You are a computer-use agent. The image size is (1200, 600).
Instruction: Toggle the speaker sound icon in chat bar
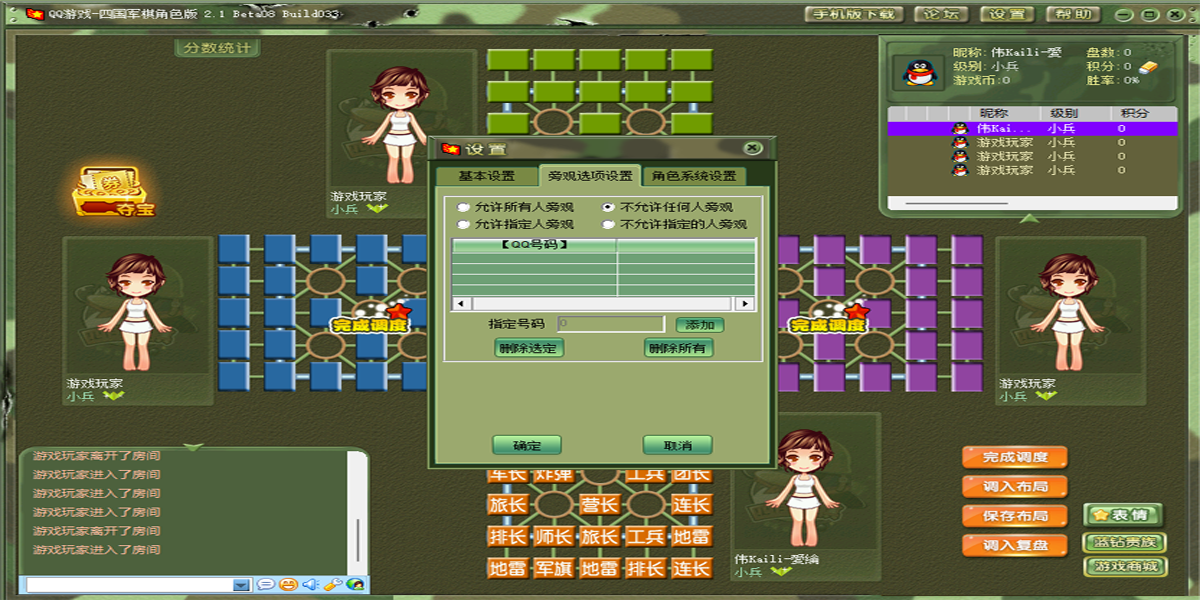click(x=311, y=585)
